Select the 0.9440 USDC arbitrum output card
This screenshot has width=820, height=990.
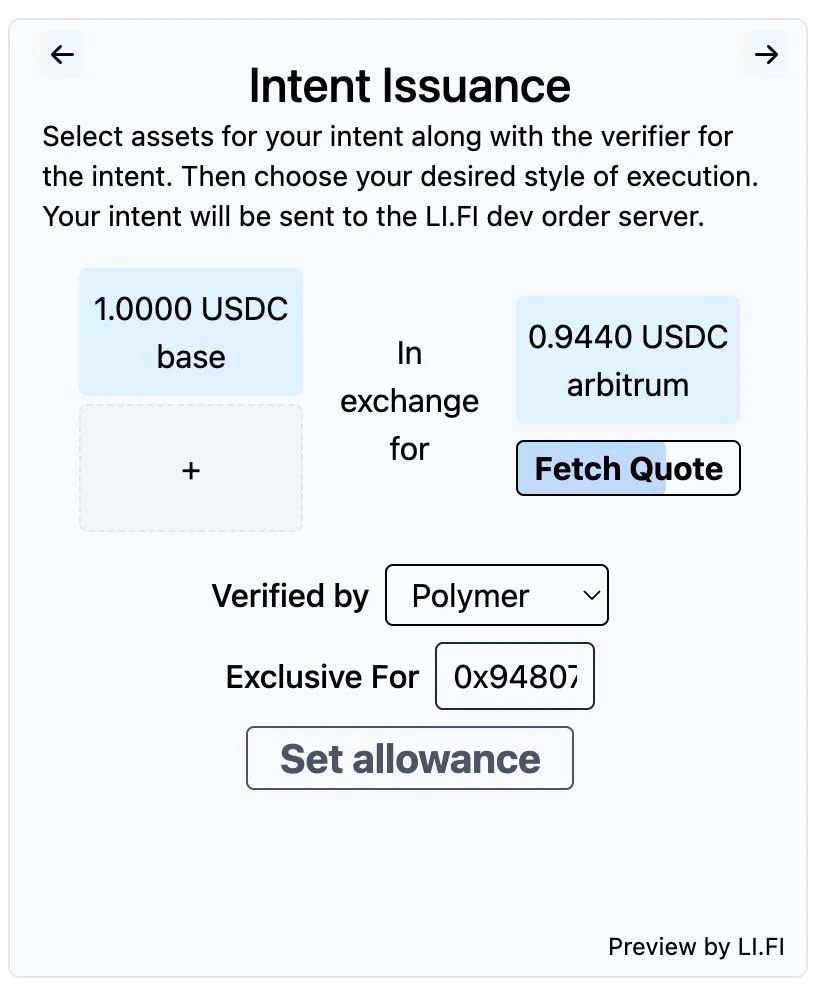pyautogui.click(x=627, y=359)
